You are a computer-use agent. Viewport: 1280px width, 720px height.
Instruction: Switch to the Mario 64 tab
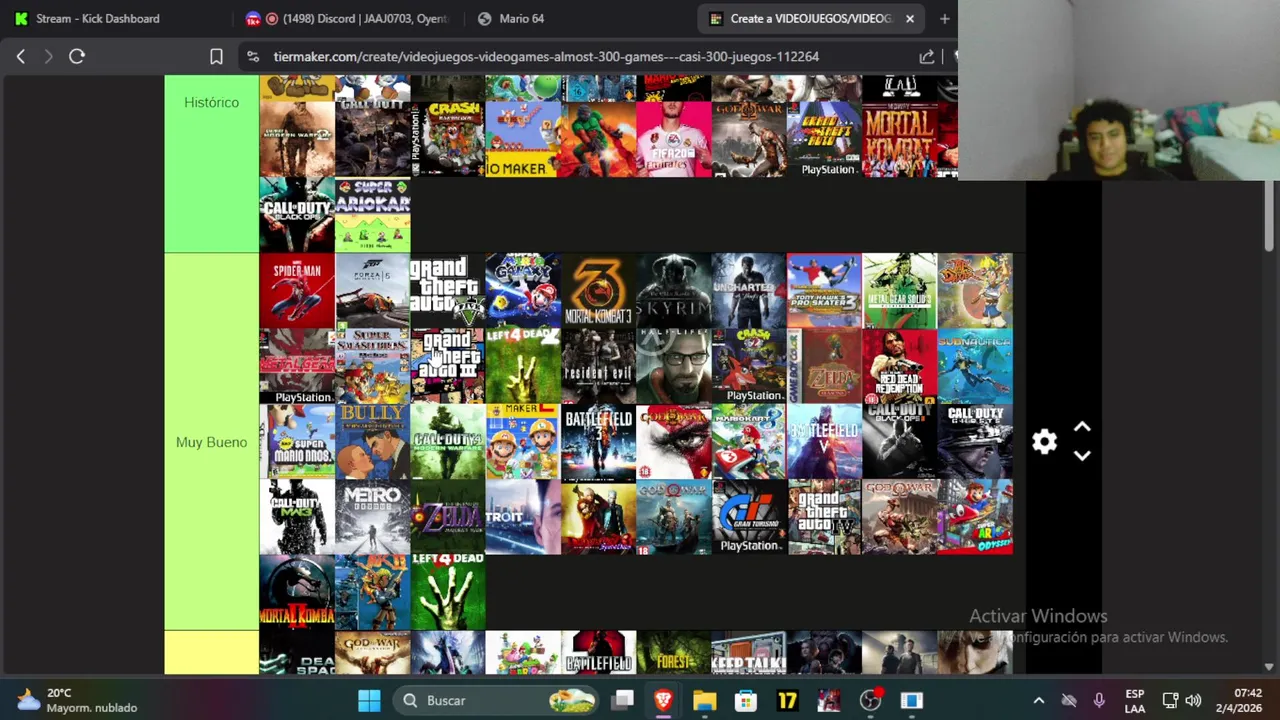(520, 18)
